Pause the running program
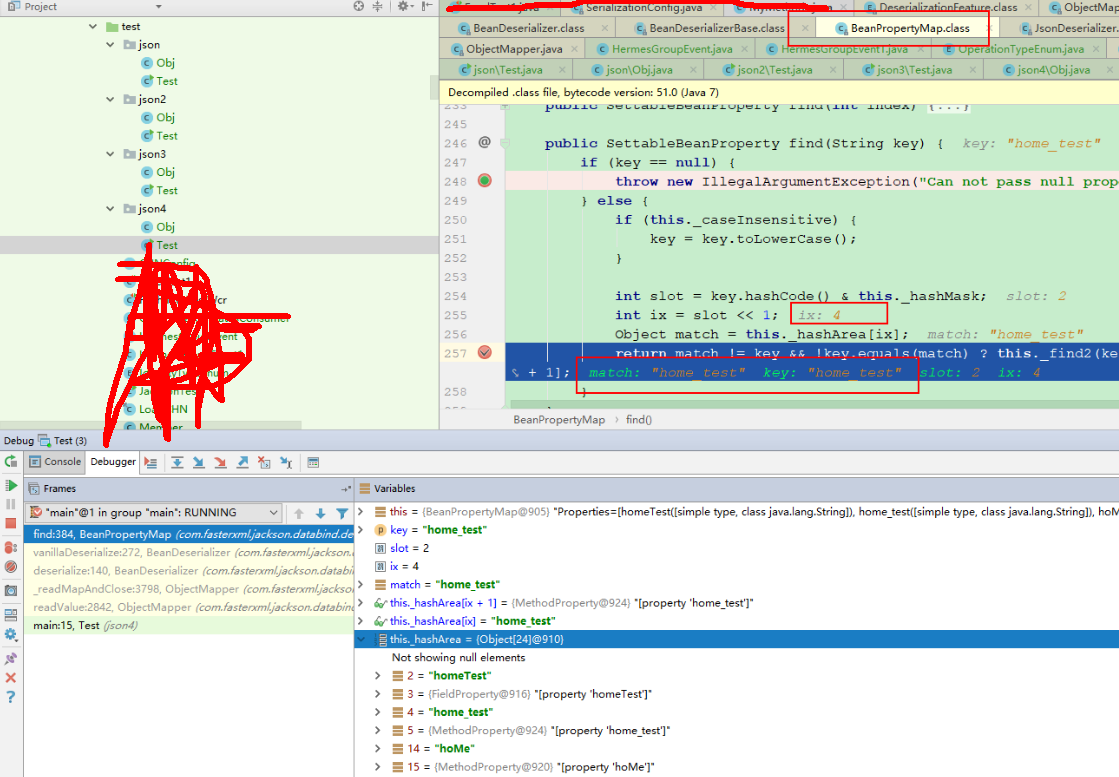This screenshot has height=777, width=1119. tap(11, 504)
